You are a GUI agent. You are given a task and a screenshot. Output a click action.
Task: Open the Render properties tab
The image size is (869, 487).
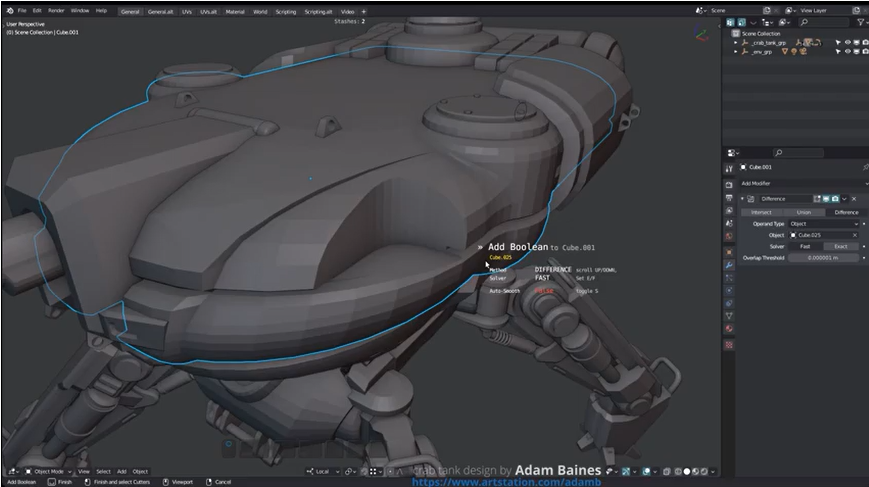pyautogui.click(x=729, y=184)
